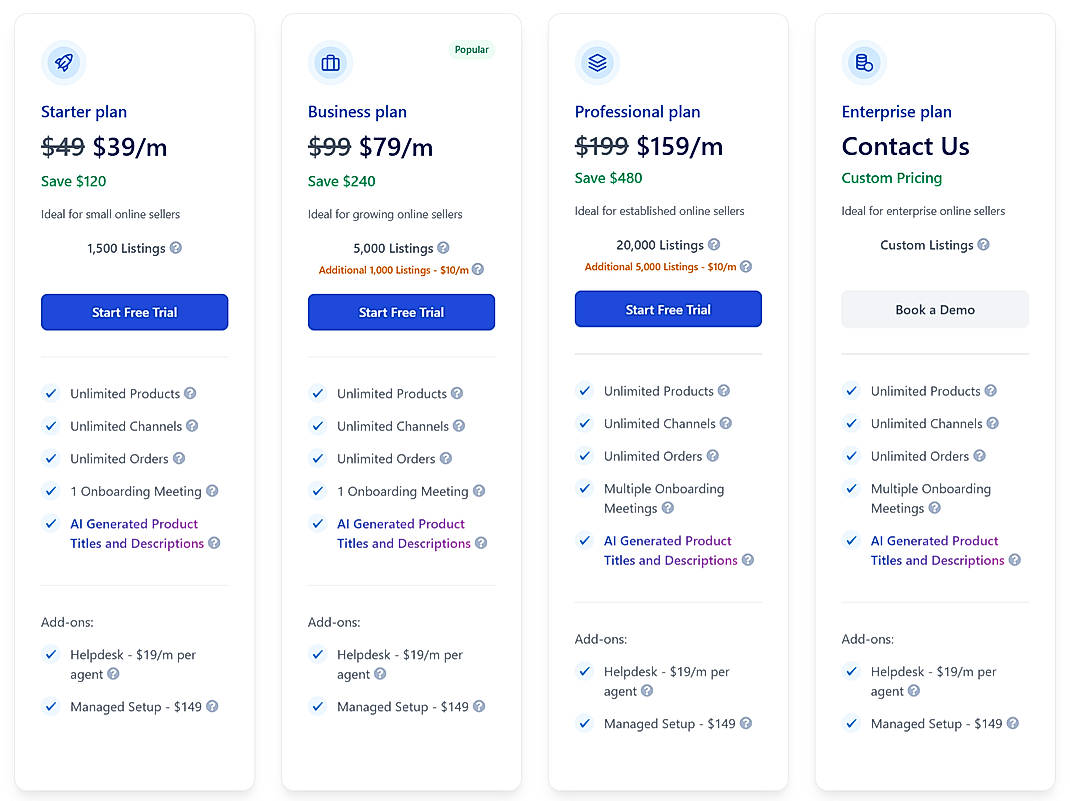
Task: Show Unlimited Channels help in Professional plan
Action: [x=726, y=423]
